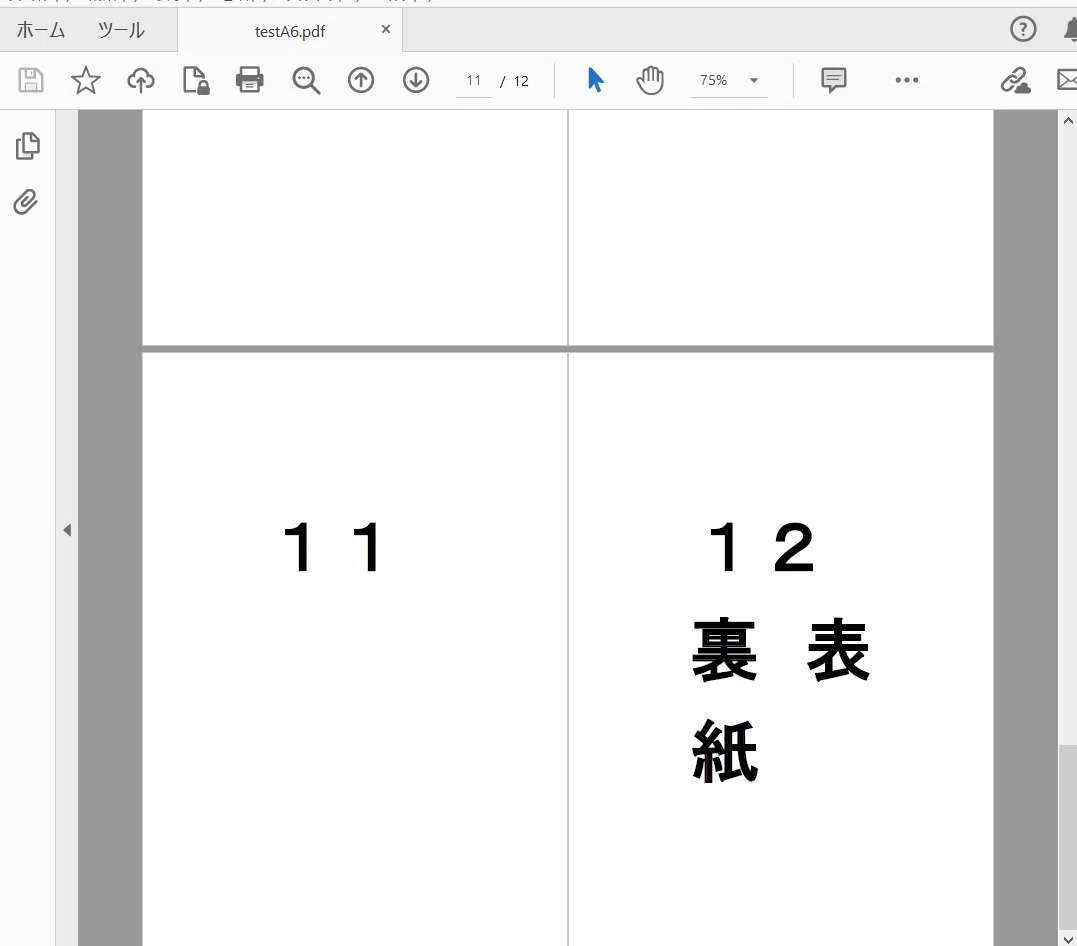Print the document via printer icon
Screen dimensions: 1077x946
[x=250, y=80]
